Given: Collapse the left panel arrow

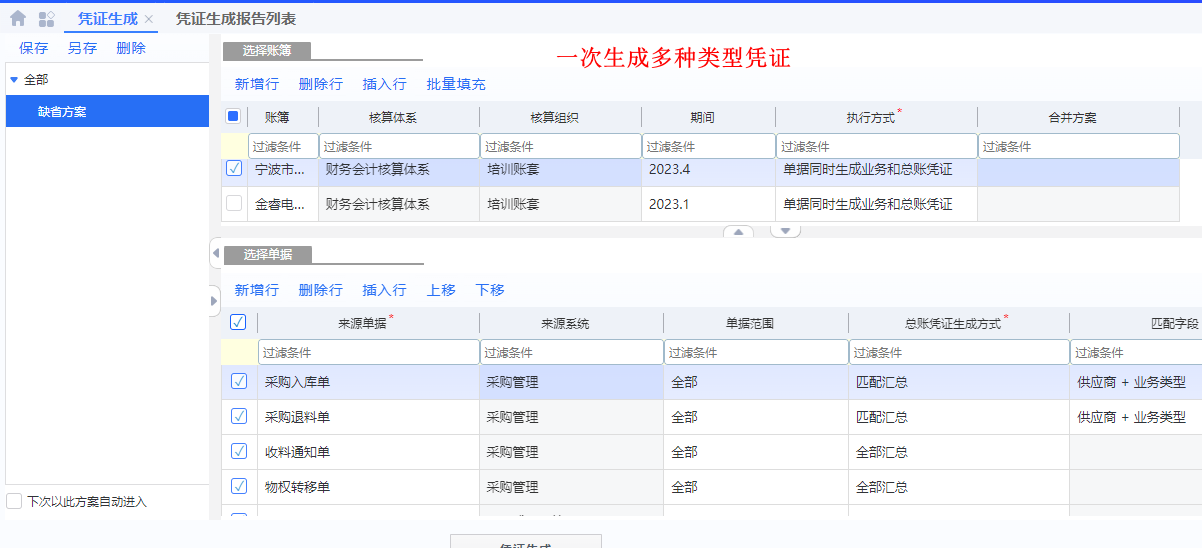Looking at the screenshot, I should point(215,254).
